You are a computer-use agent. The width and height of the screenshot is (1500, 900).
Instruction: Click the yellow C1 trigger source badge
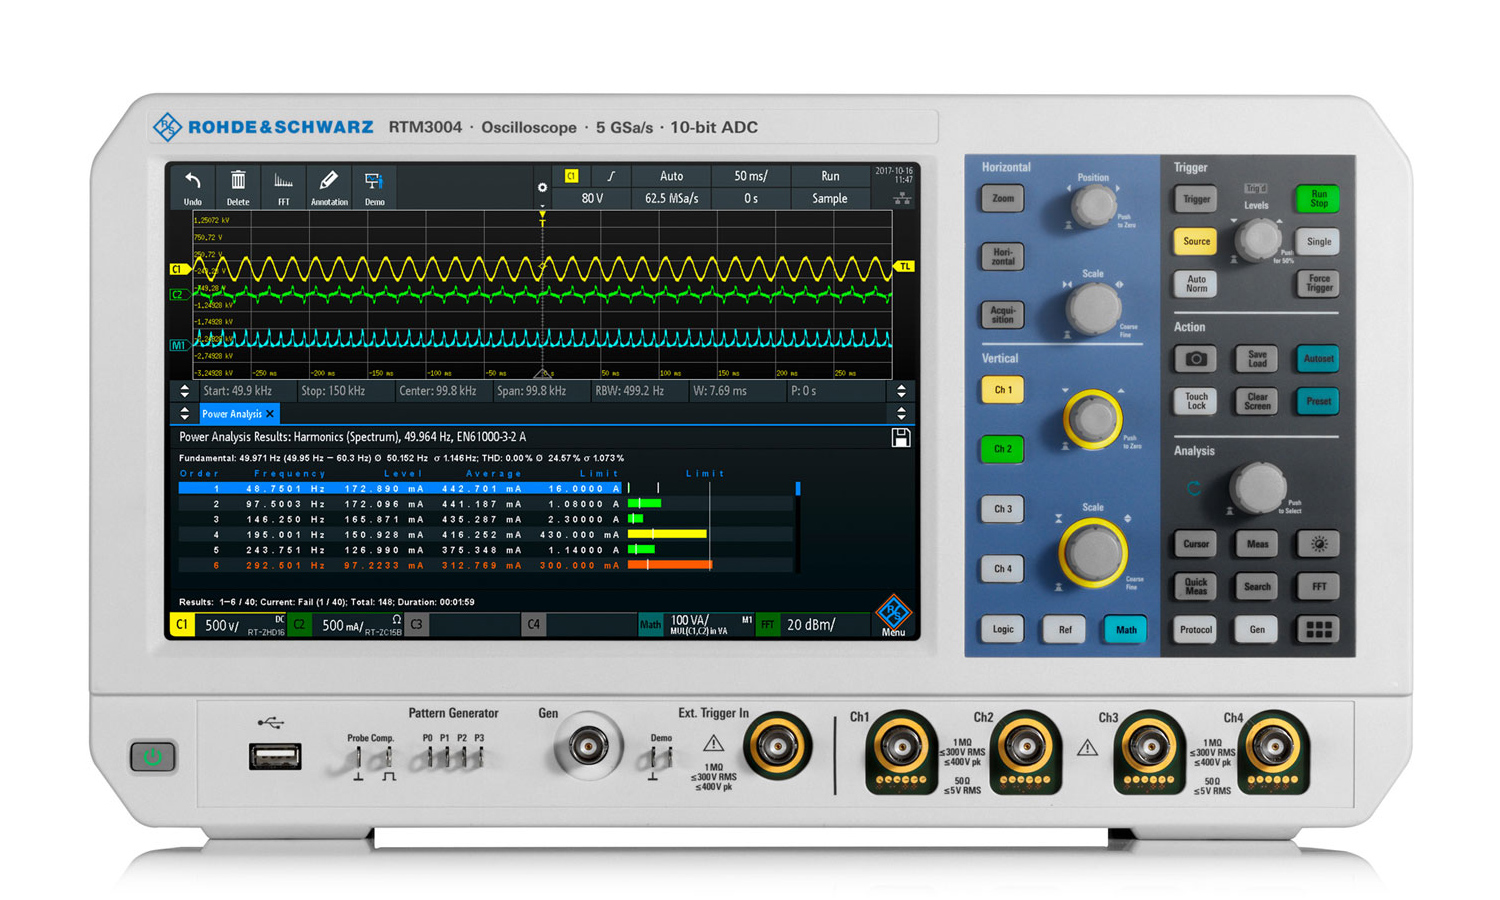(x=571, y=176)
